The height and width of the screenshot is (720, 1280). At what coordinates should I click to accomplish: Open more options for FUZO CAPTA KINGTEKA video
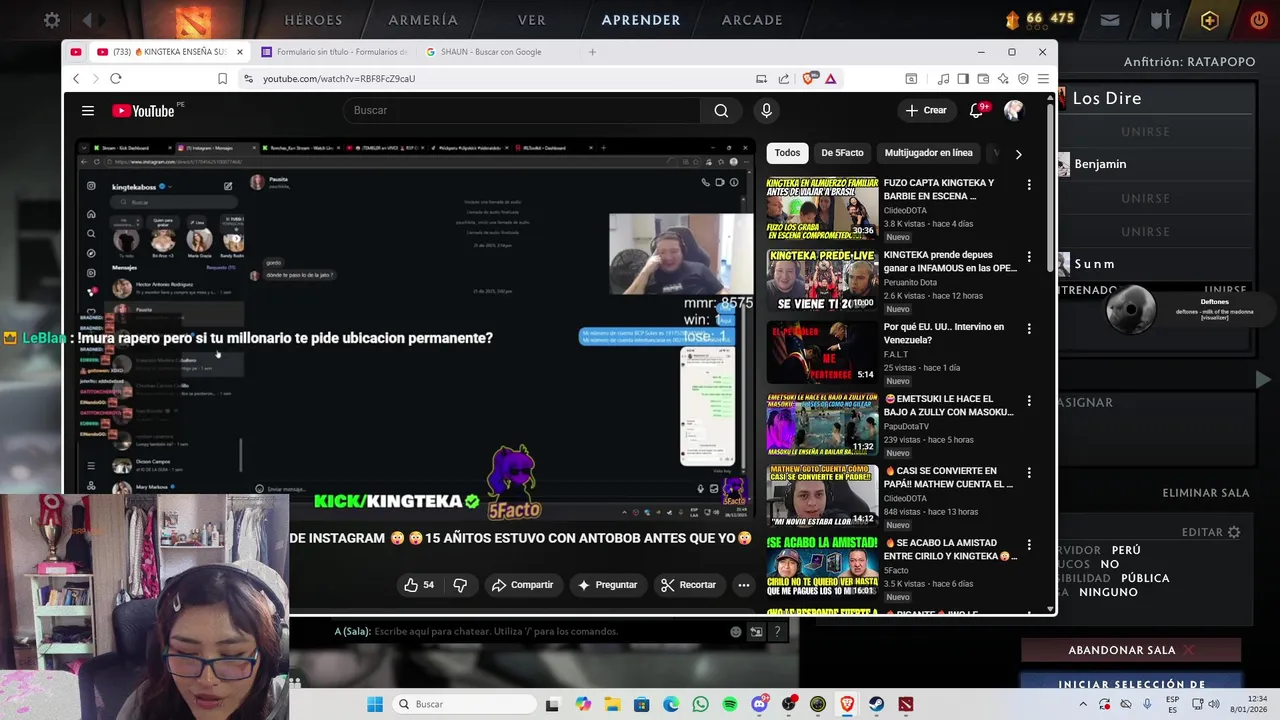pyautogui.click(x=1029, y=185)
